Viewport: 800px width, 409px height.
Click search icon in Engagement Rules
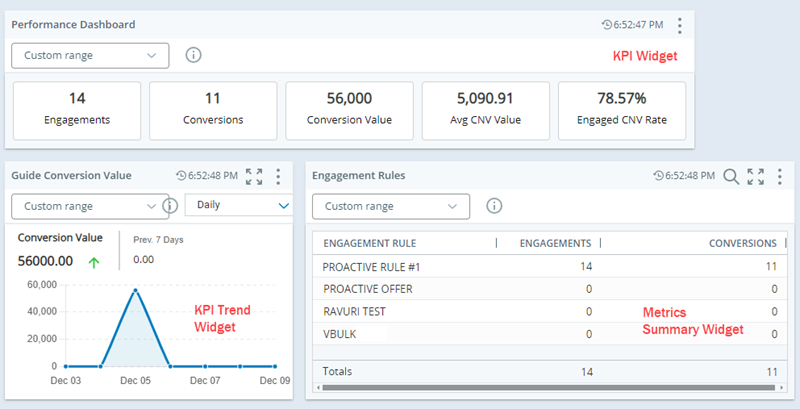click(x=731, y=176)
